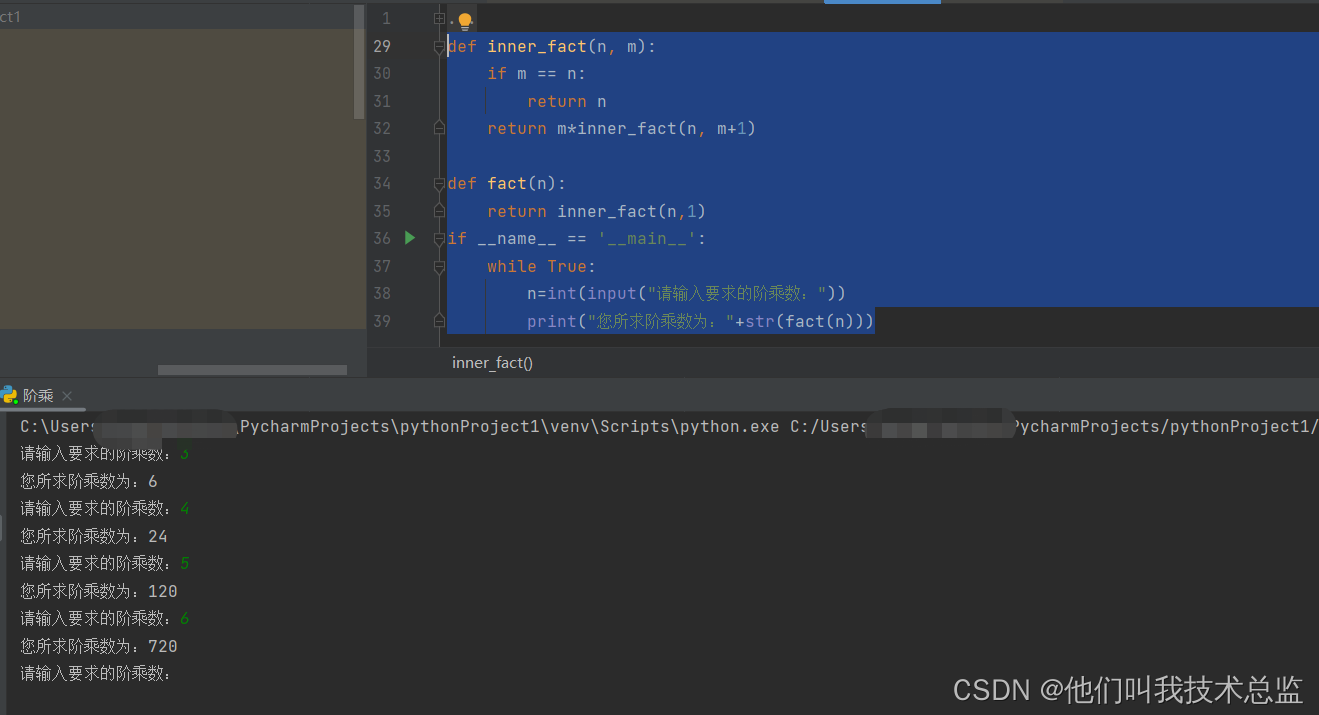Close the 阶乘 run tab
The height and width of the screenshot is (715, 1319).
pos(67,396)
